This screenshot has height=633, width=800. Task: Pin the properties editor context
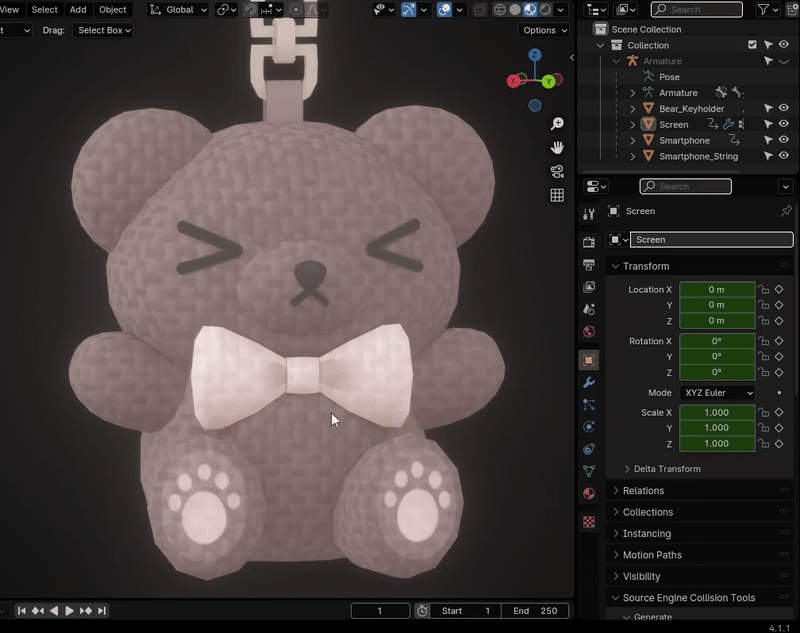[786, 211]
